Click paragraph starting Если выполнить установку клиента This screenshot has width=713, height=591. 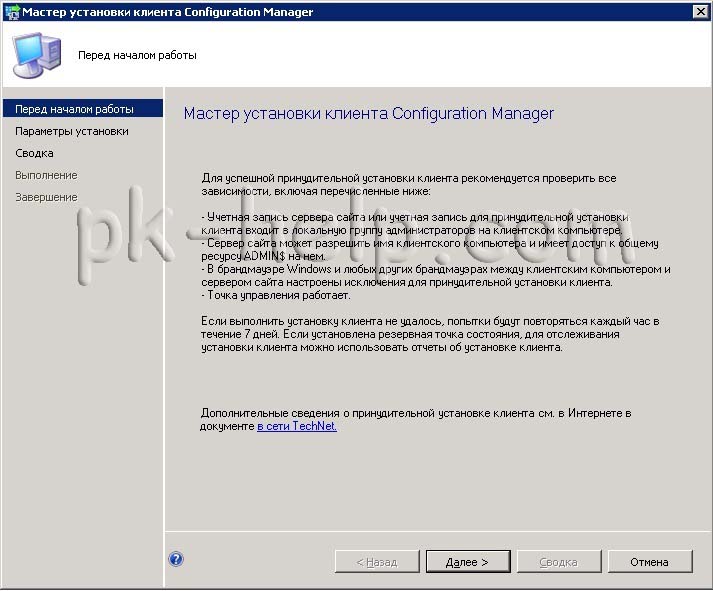coord(430,334)
